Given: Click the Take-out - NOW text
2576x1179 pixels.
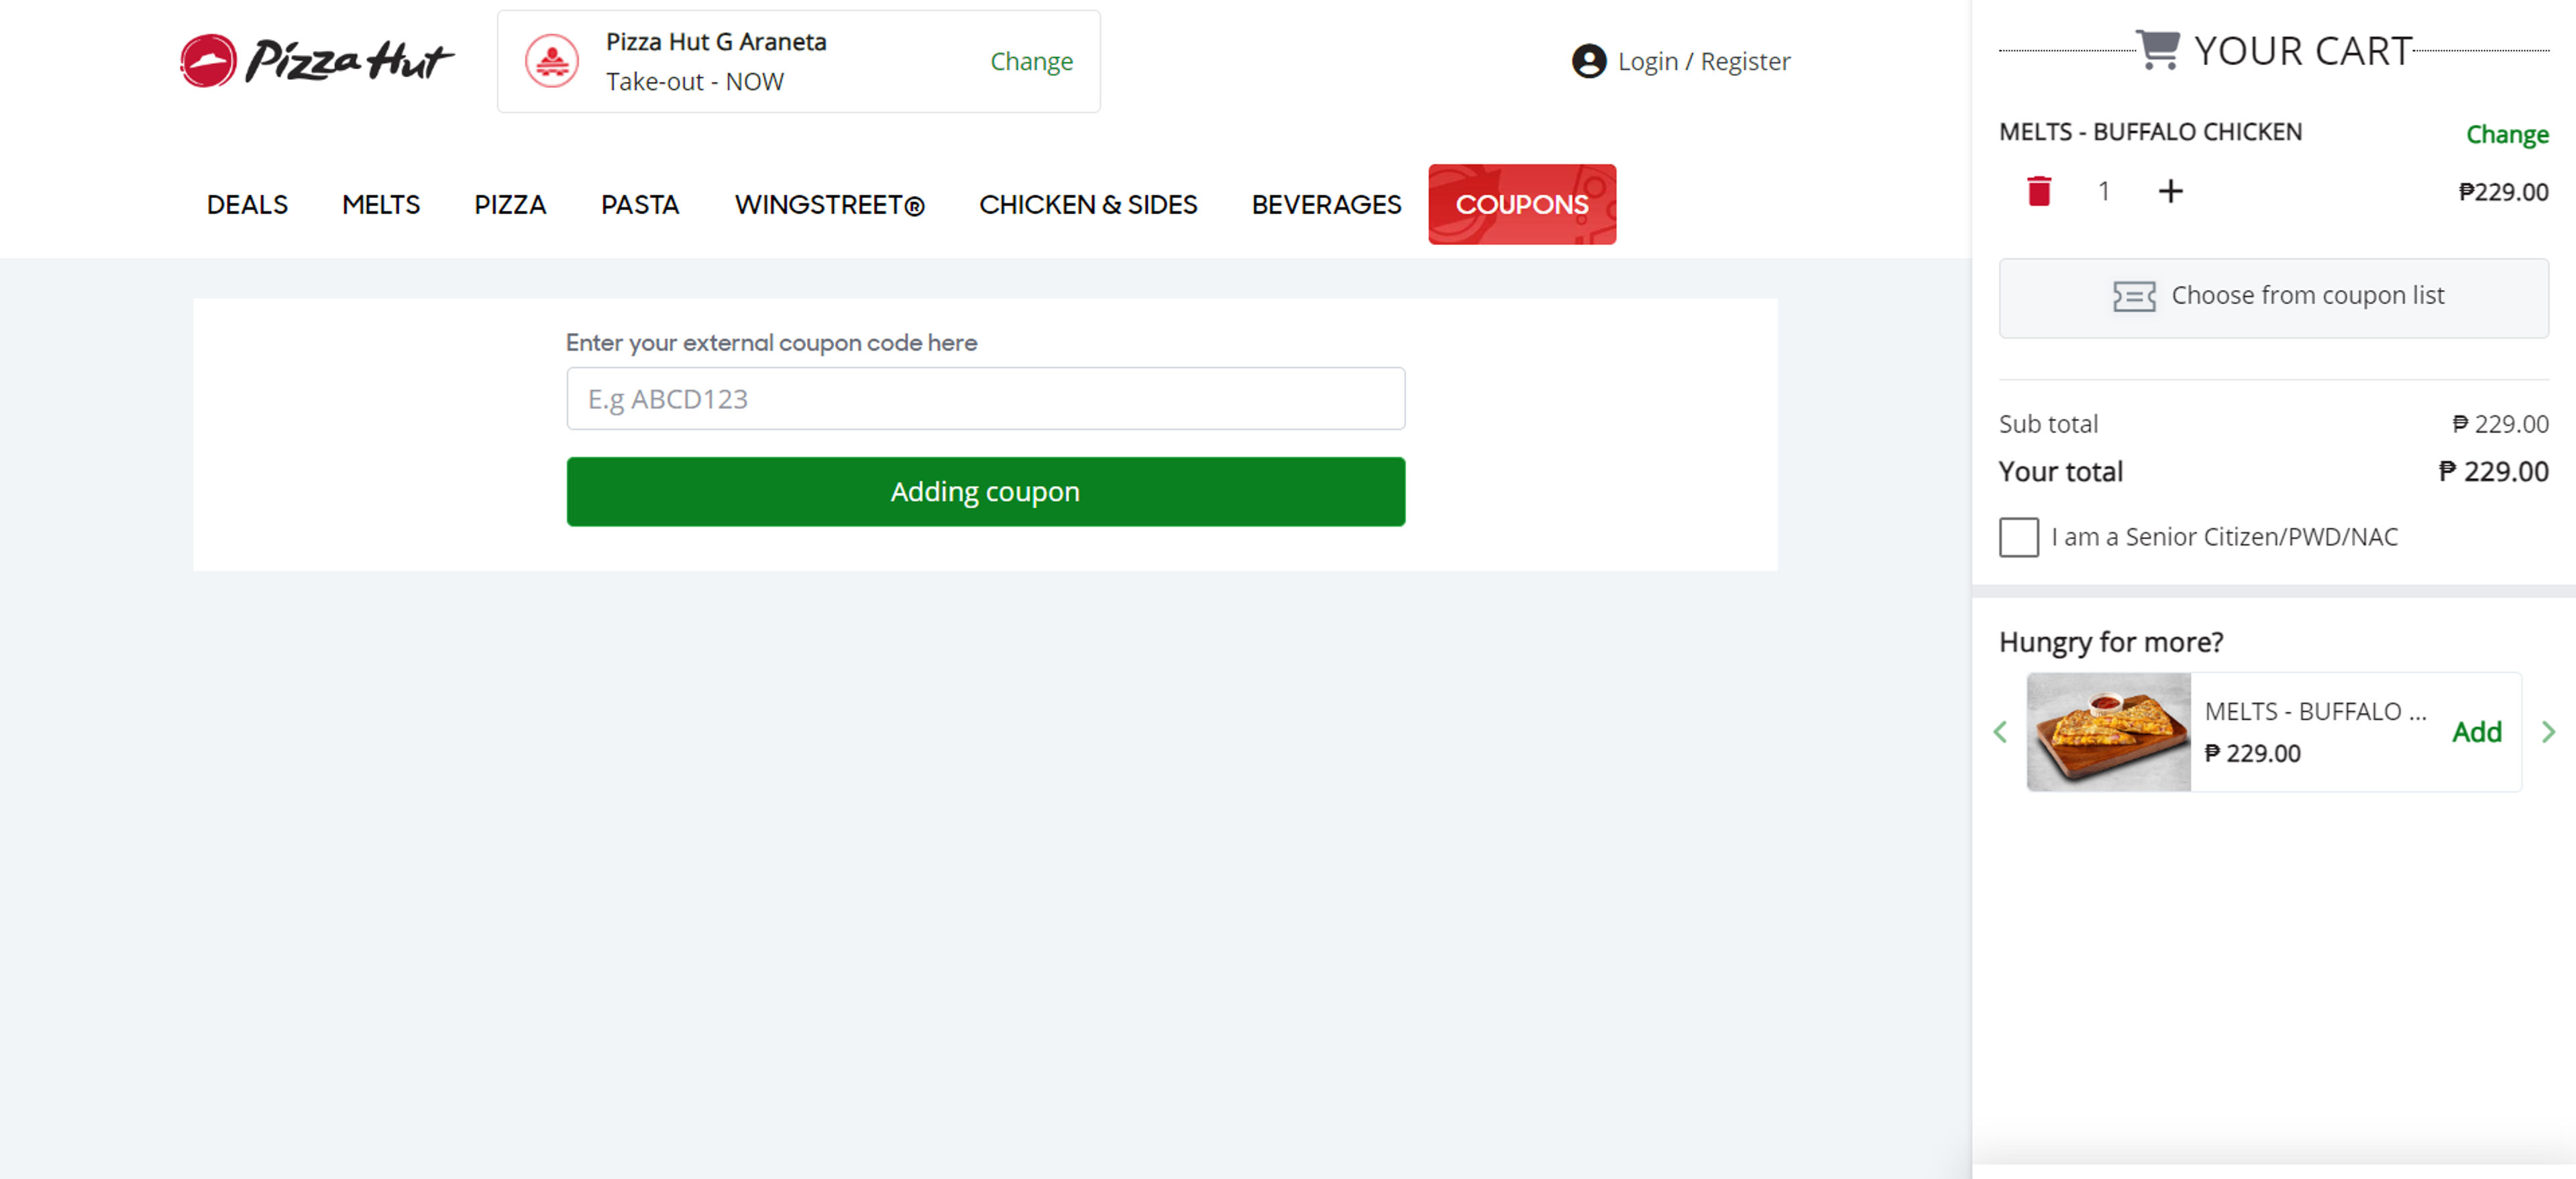Looking at the screenshot, I should (x=695, y=82).
